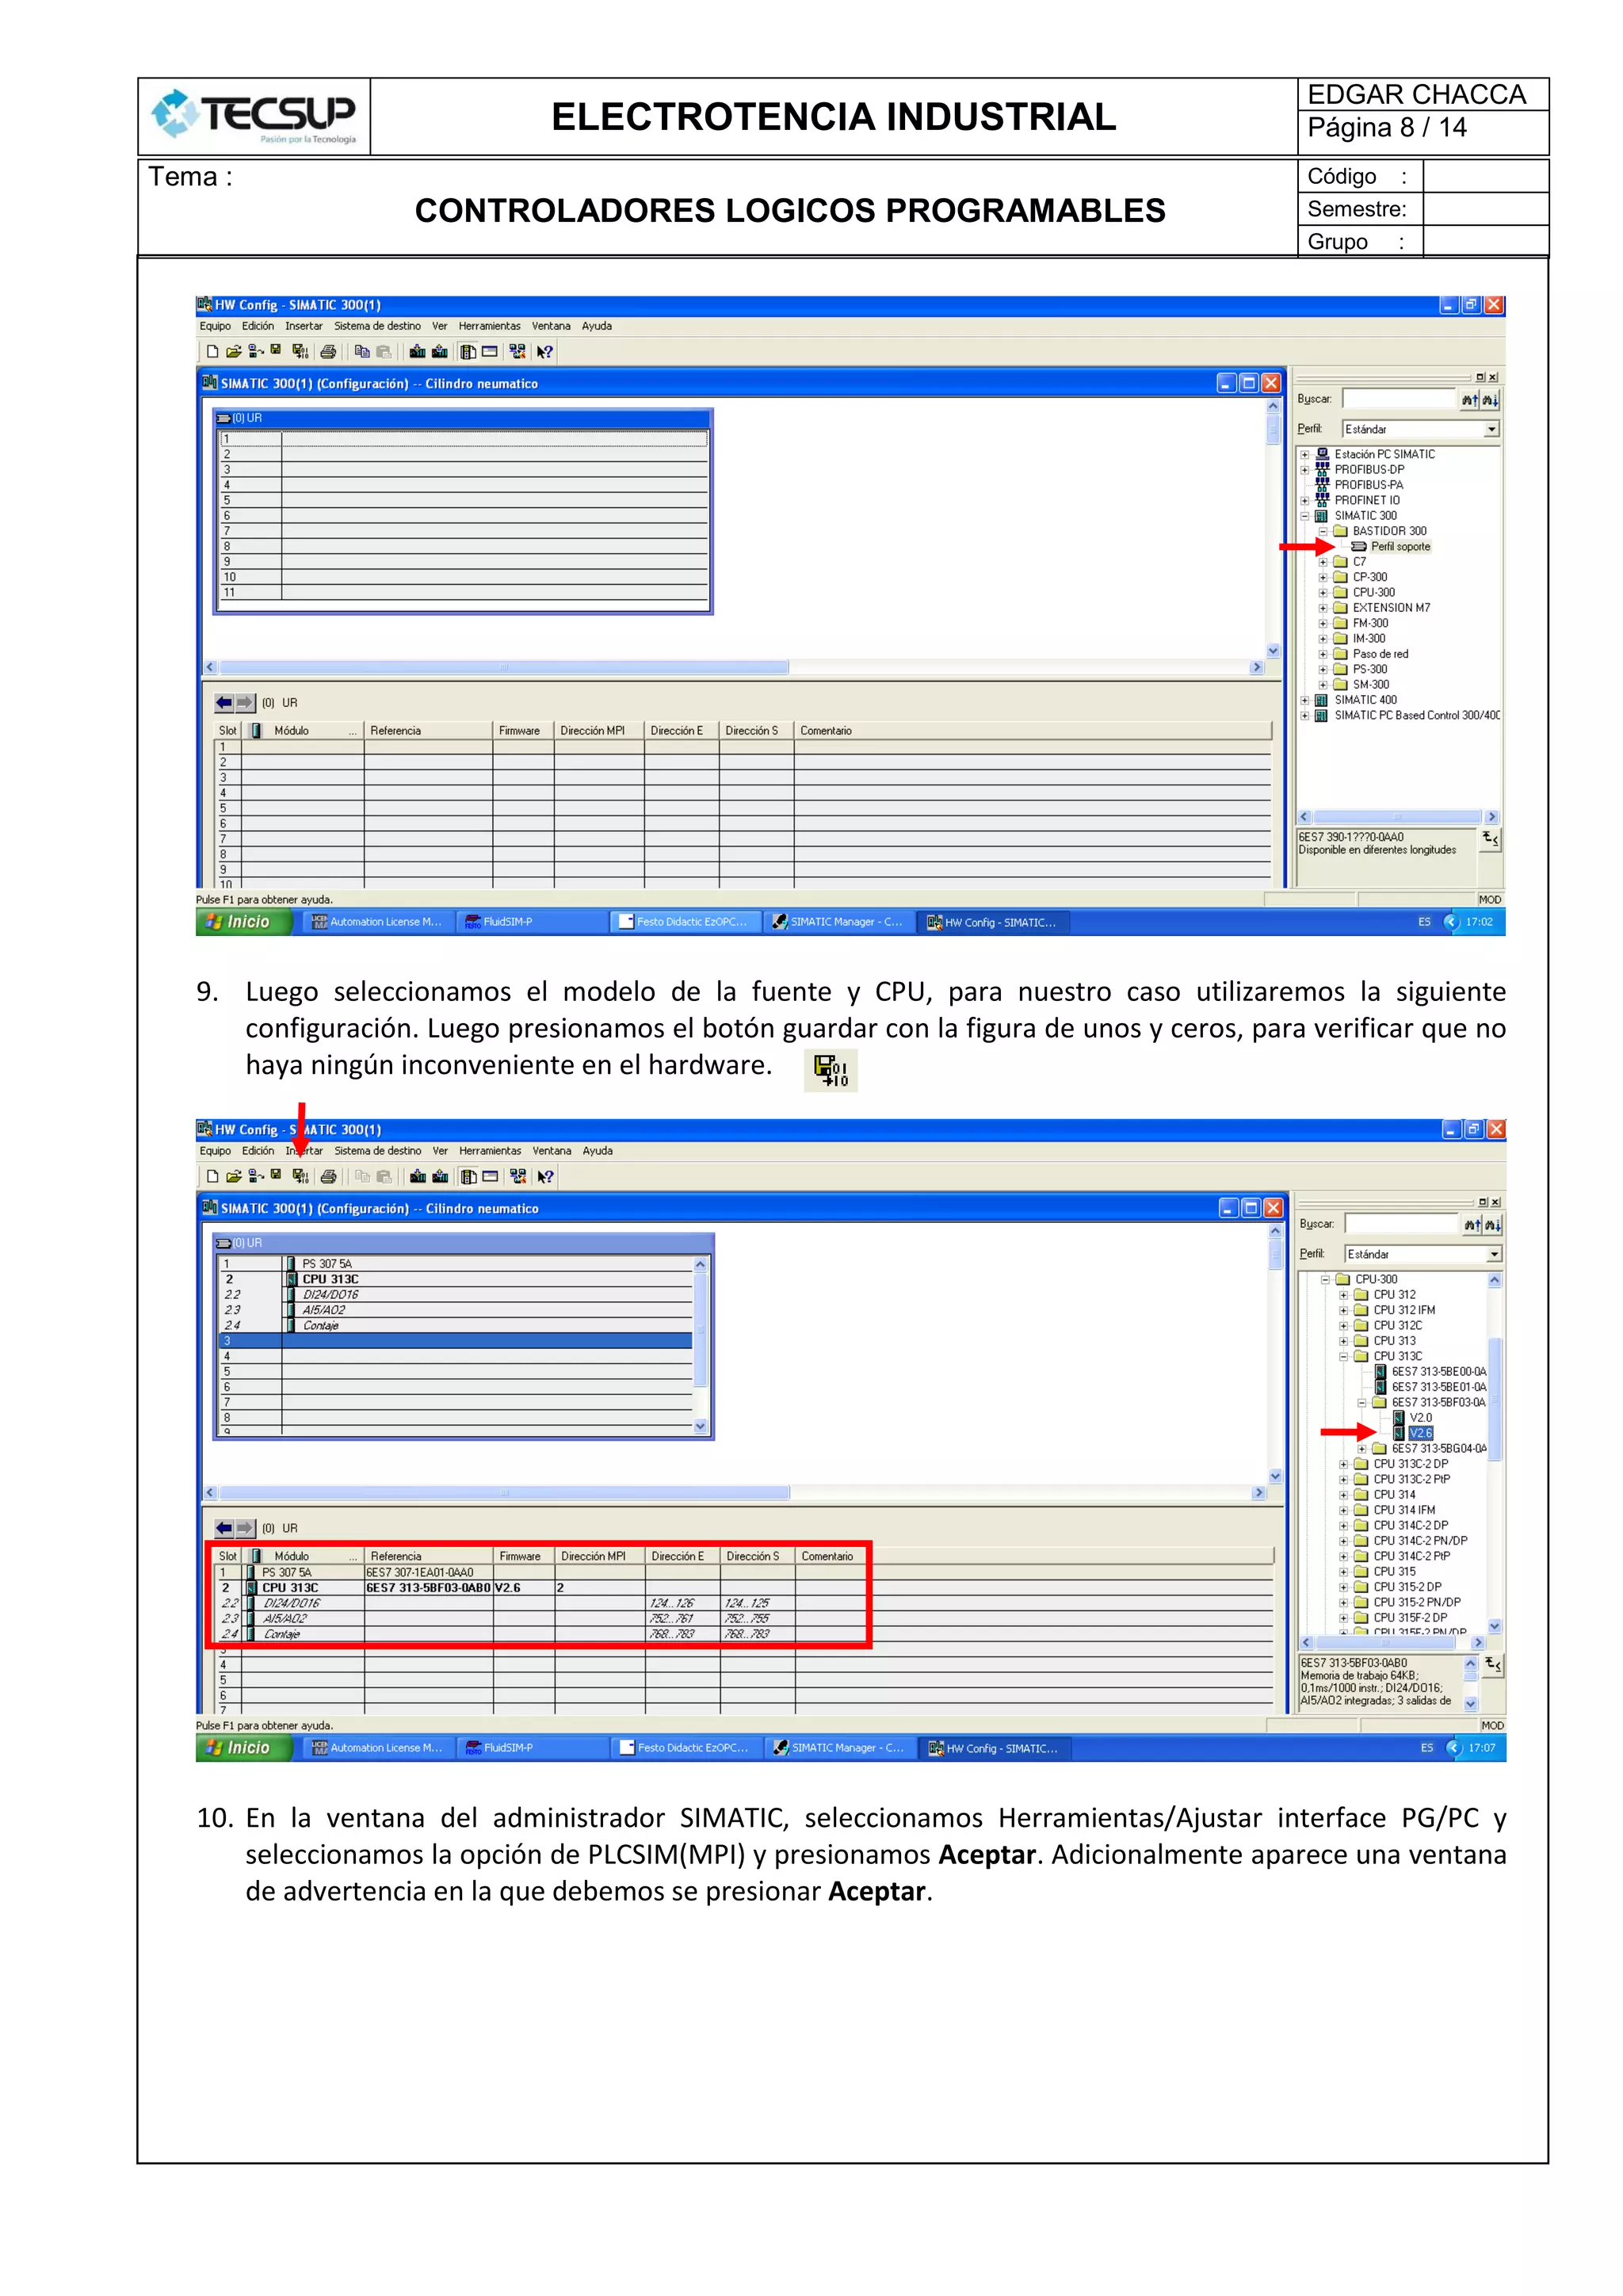The width and height of the screenshot is (1623, 2296).
Task: Collapse BASTIDOR 300 folder
Action: [1323, 531]
